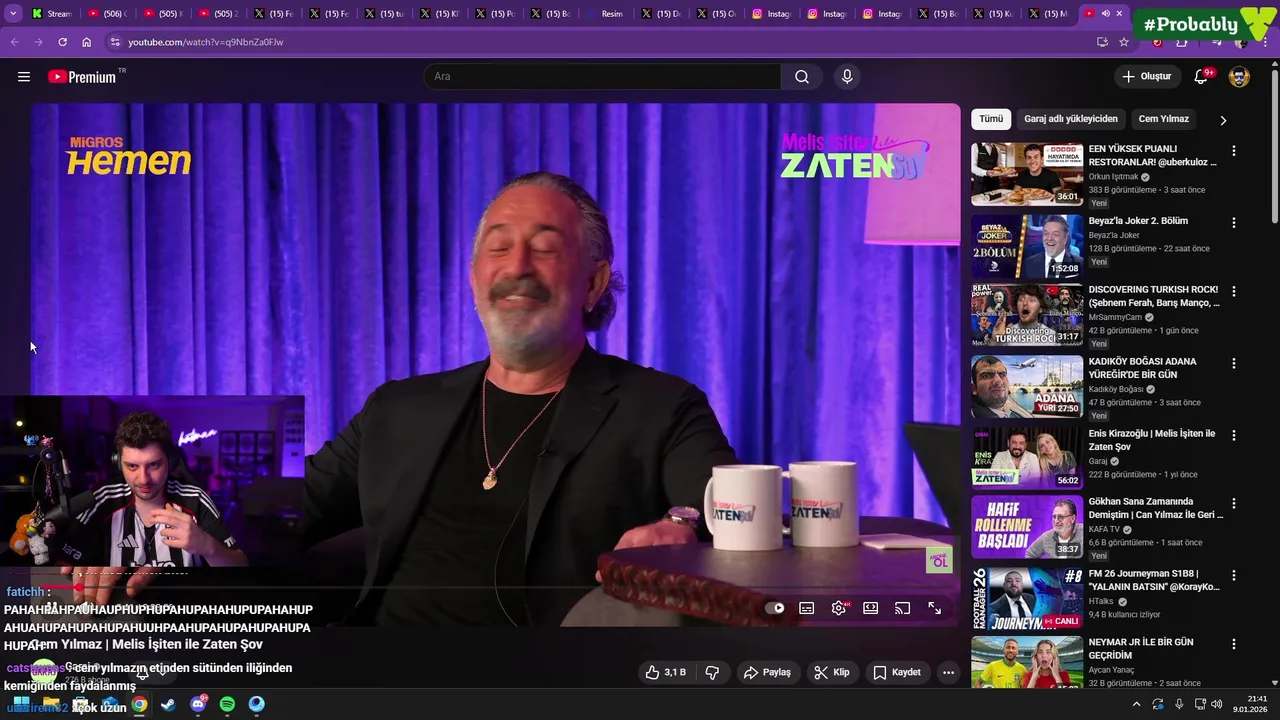
Task: Open options for DISCOVERING TURKISH ROCK video
Action: tap(1234, 292)
